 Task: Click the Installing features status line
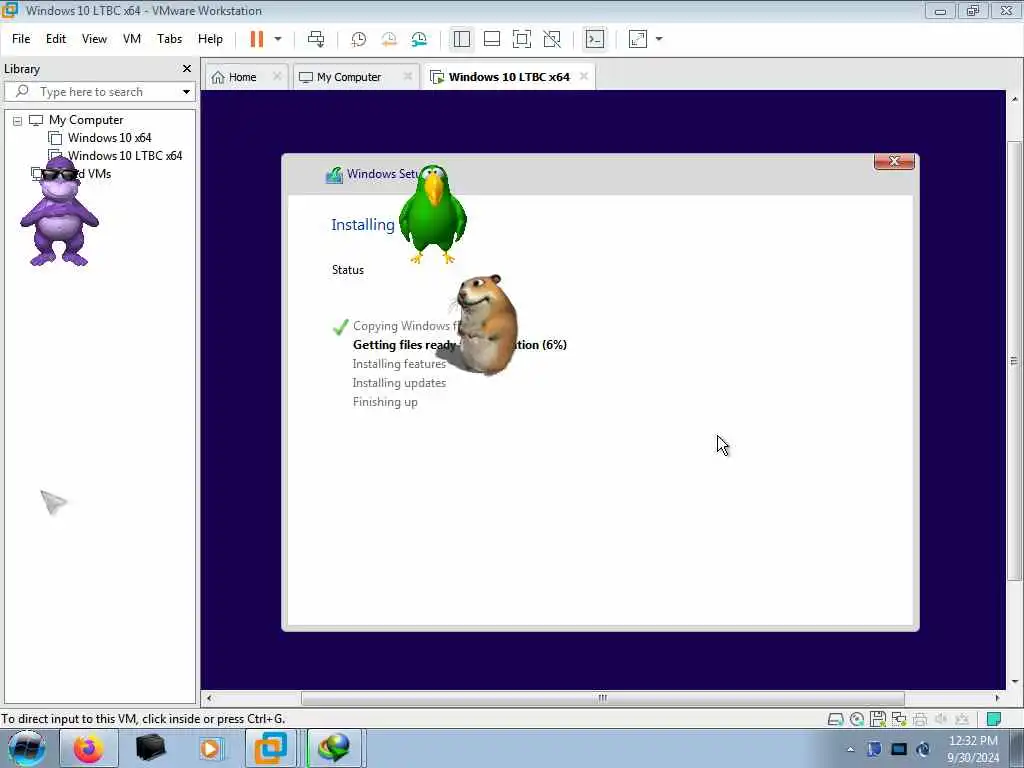[399, 364]
